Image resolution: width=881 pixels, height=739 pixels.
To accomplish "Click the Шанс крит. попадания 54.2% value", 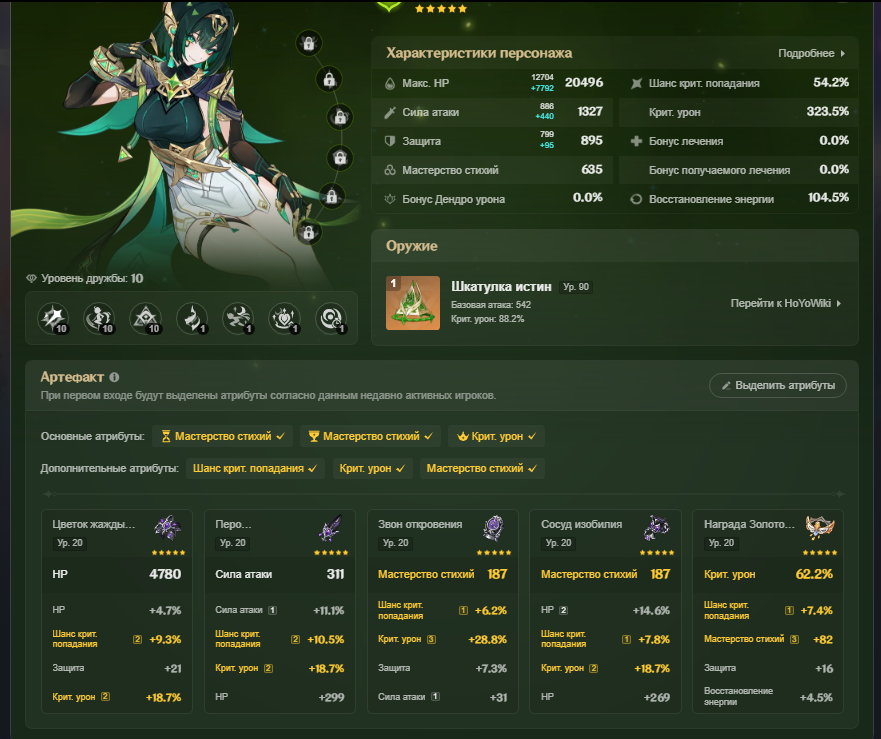I will coord(831,83).
